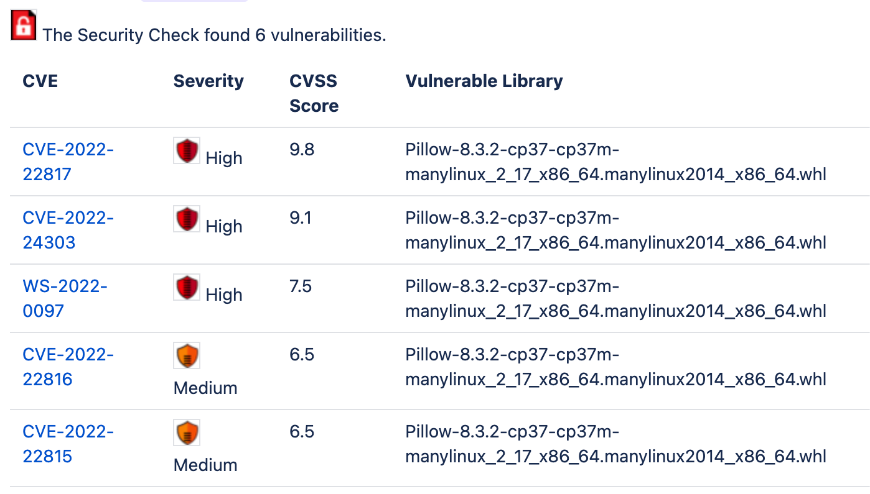
Task: Click the Medium severity shield for CVE-2022-22816
Action: (x=186, y=356)
